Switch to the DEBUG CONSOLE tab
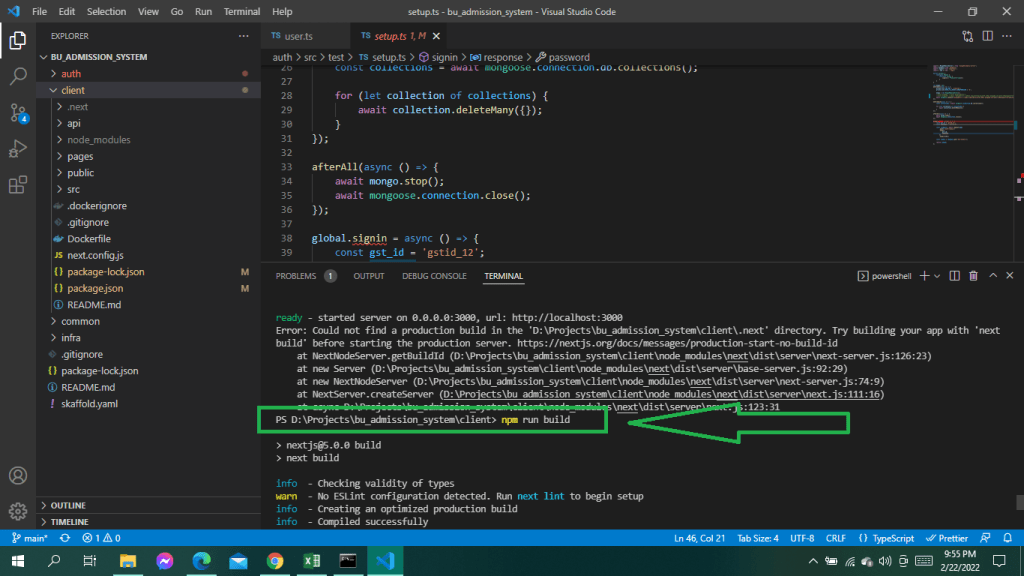This screenshot has height=576, width=1024. [434, 276]
